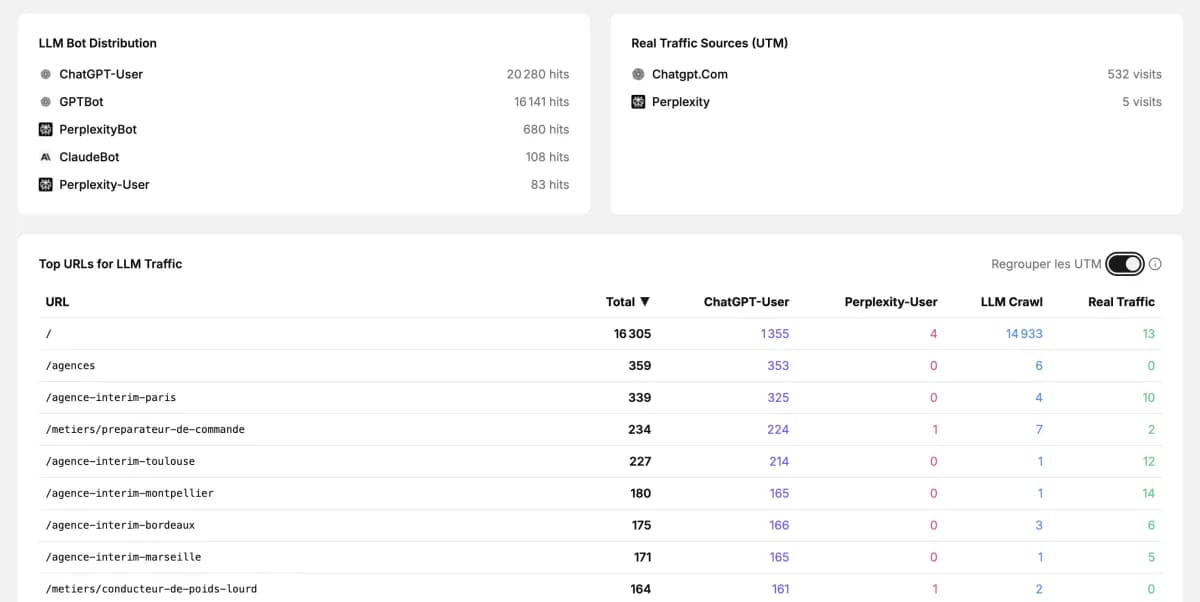
Task: Click the 680 hits value
Action: (x=546, y=129)
